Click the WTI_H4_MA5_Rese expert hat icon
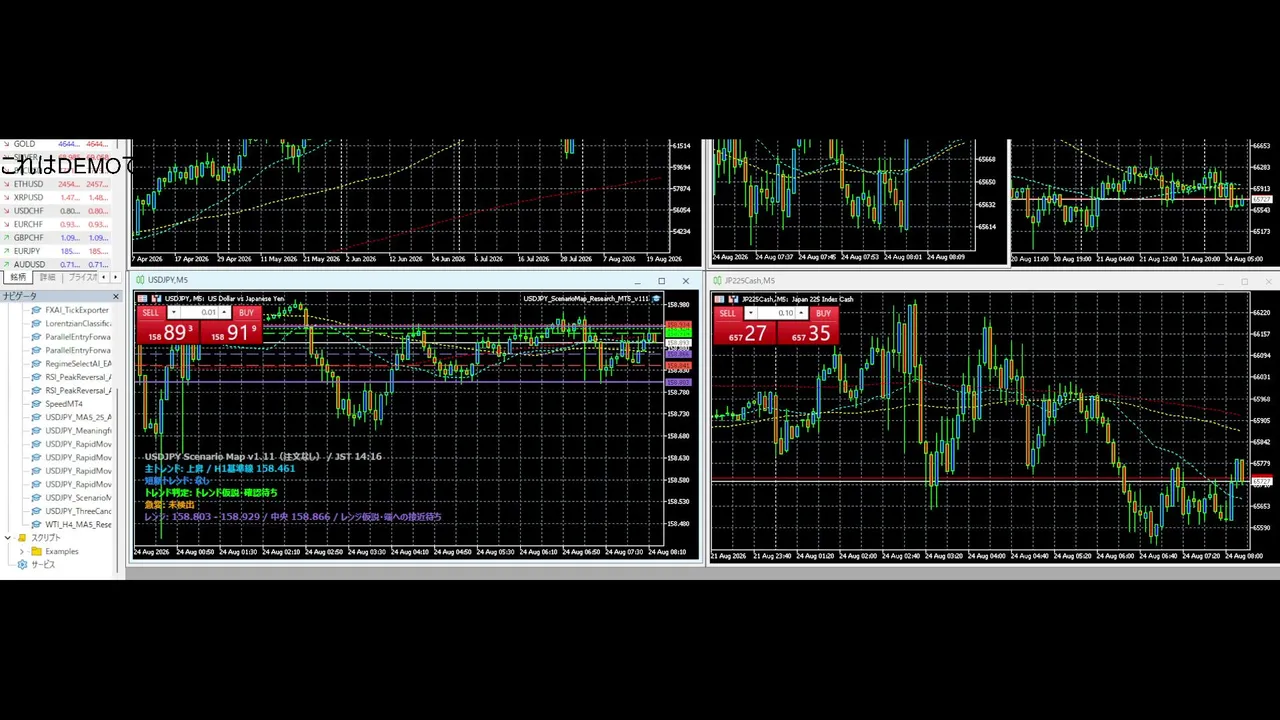The height and width of the screenshot is (720, 1280). (x=36, y=524)
